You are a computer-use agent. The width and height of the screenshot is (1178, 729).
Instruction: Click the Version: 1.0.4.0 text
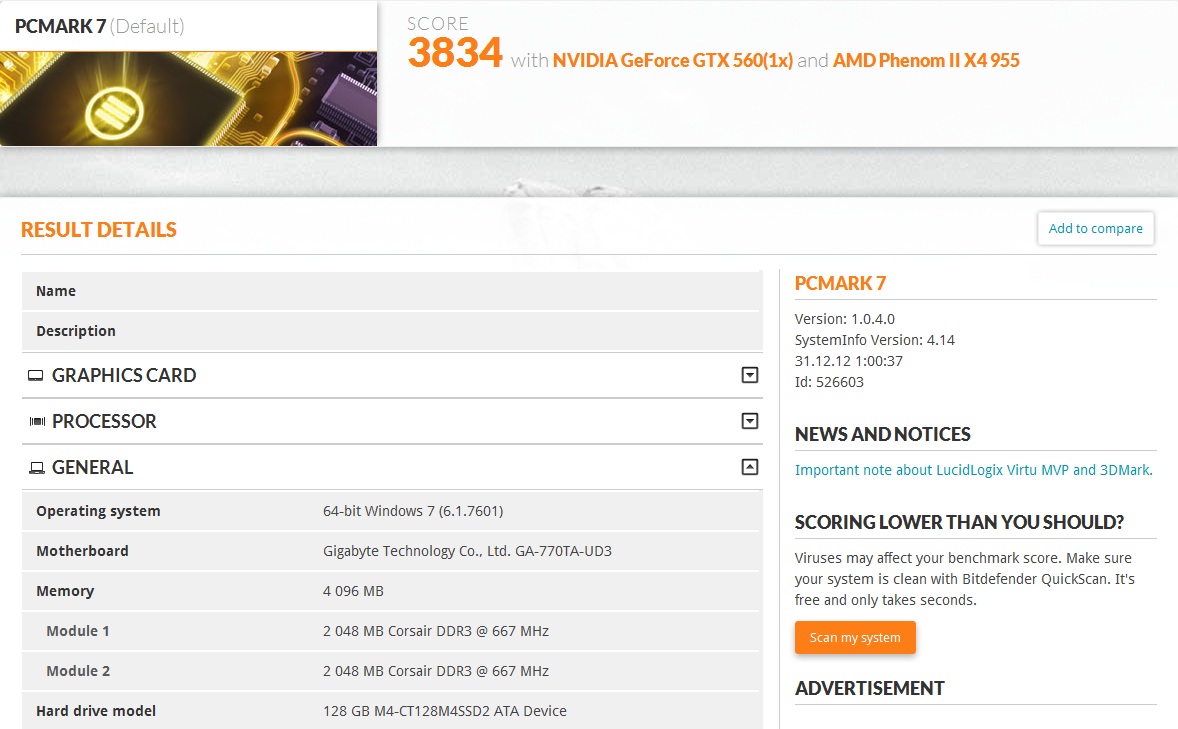pos(844,319)
